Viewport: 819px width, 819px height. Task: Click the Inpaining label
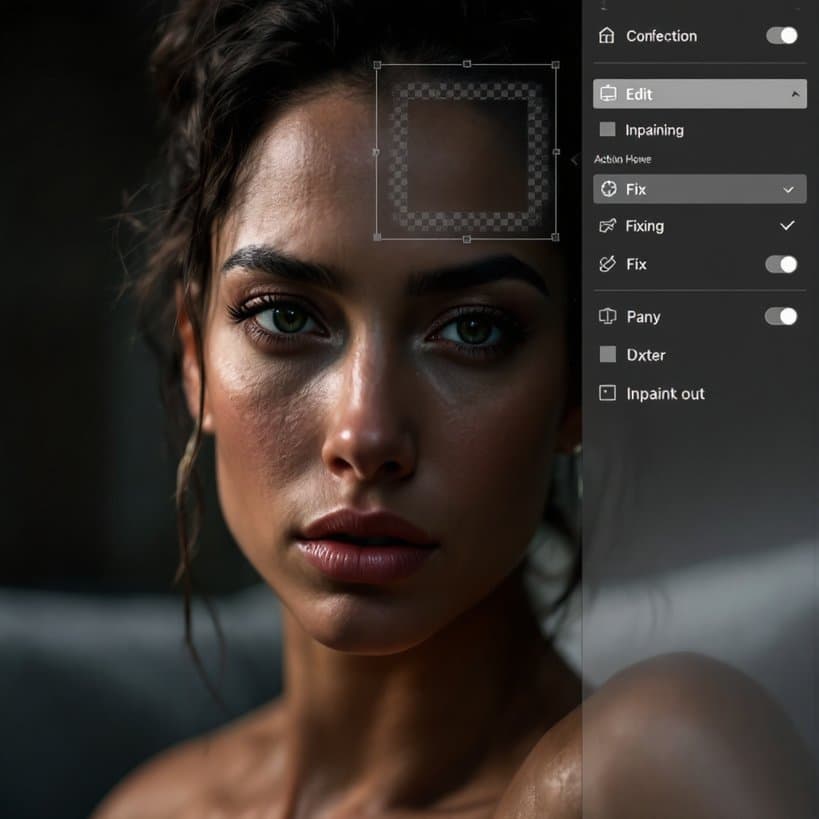(x=654, y=130)
